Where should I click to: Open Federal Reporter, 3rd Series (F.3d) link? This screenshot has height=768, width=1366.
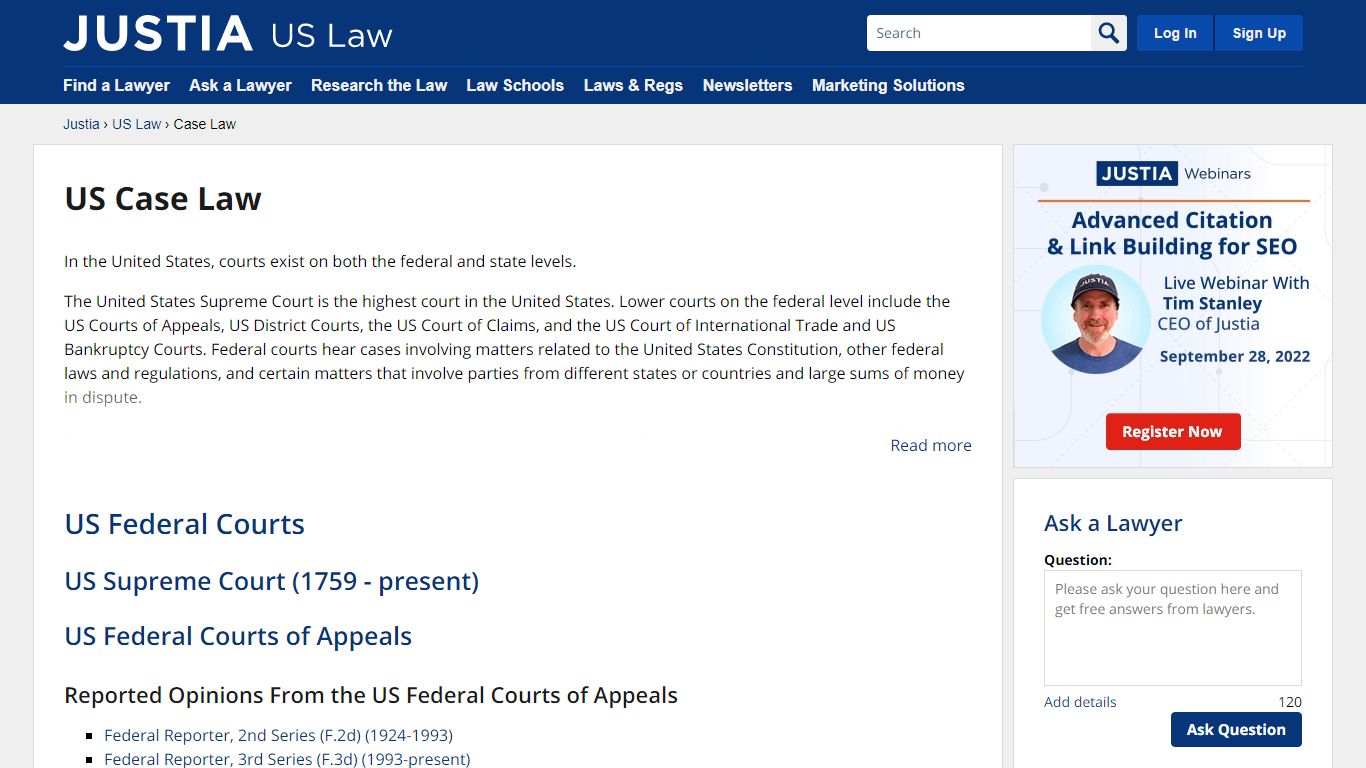[x=287, y=759]
